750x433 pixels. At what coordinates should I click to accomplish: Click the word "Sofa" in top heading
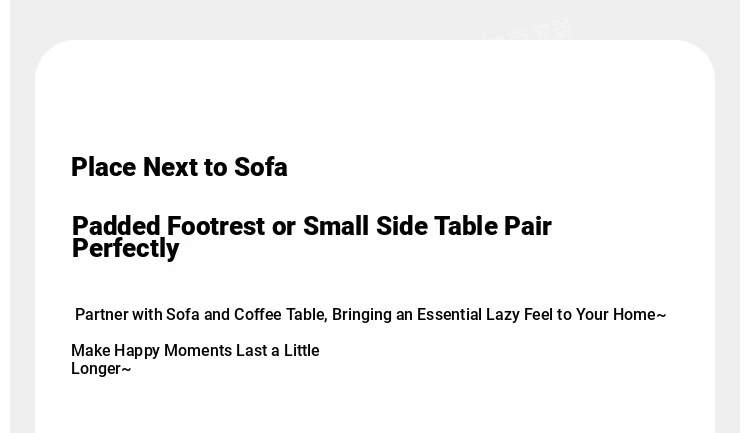pyautogui.click(x=261, y=167)
